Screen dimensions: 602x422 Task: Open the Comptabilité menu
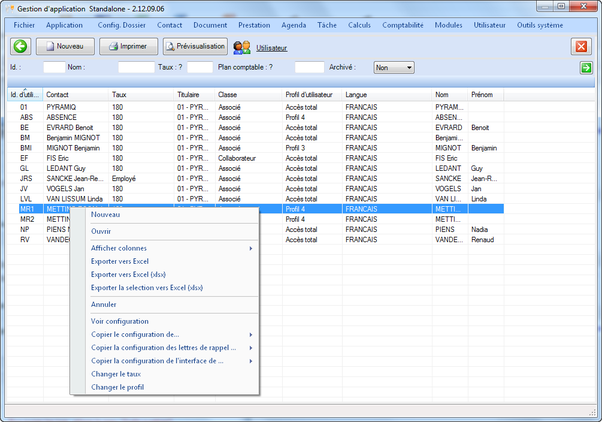(402, 24)
